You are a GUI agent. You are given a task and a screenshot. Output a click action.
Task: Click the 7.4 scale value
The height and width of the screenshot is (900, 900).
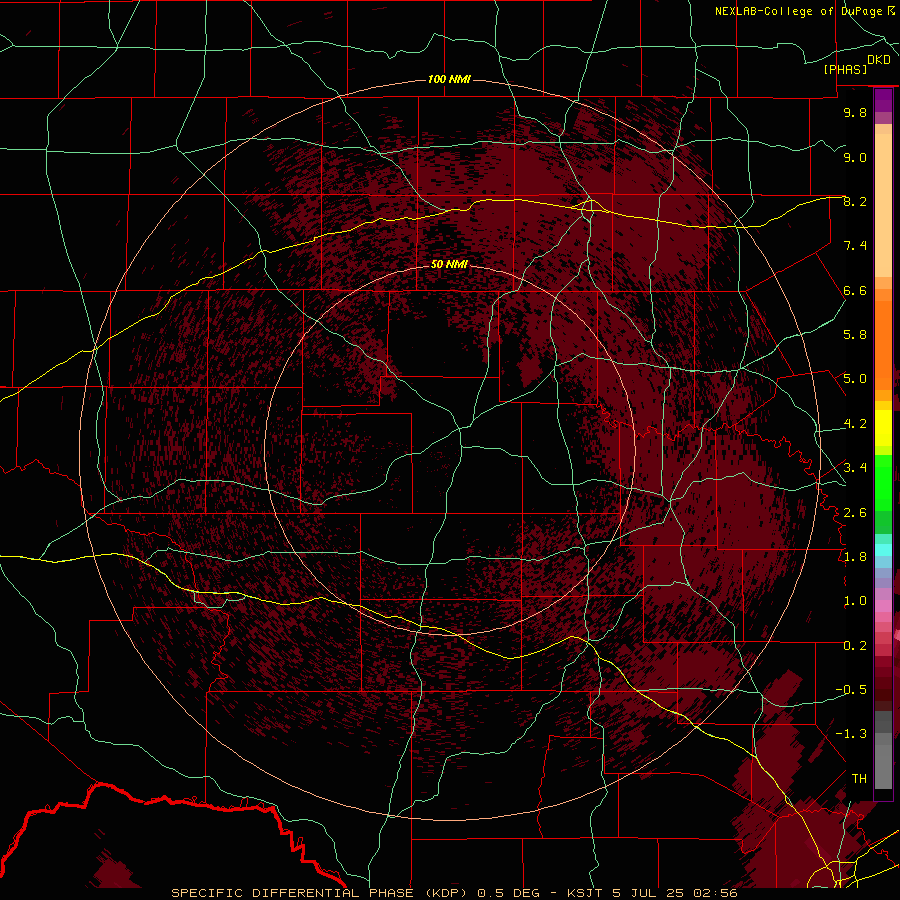click(x=855, y=246)
